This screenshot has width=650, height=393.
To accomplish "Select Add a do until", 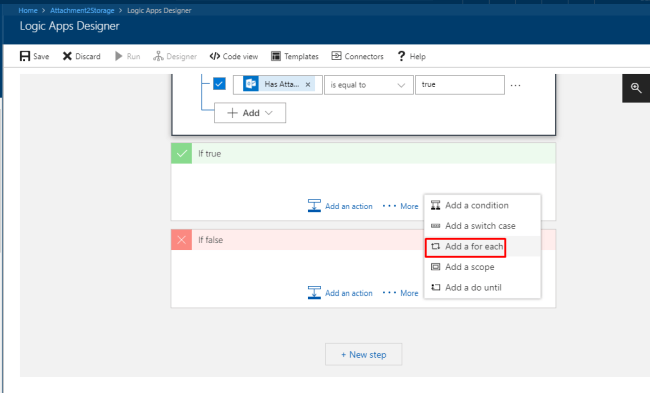I will (x=483, y=288).
